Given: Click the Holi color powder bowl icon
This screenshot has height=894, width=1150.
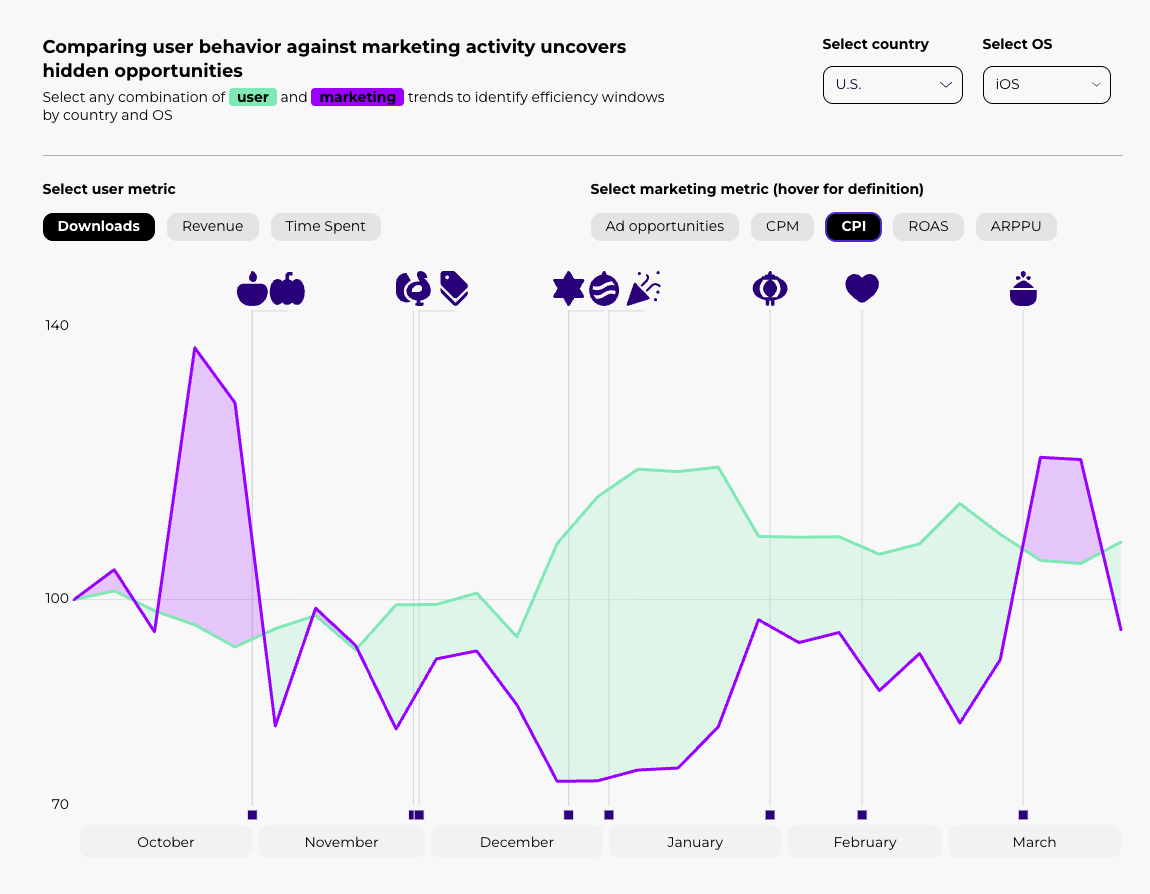Looking at the screenshot, I should pyautogui.click(x=1022, y=289).
